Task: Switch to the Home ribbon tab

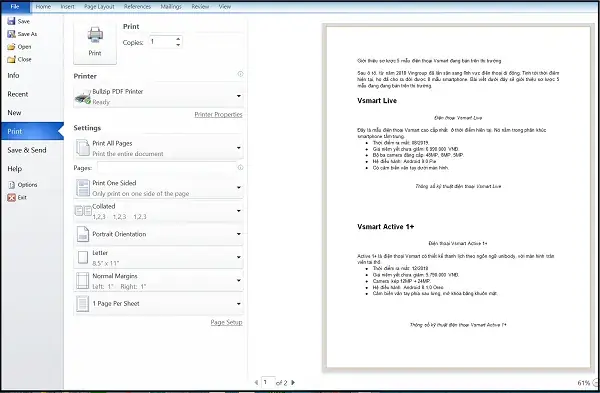Action: coord(43,7)
